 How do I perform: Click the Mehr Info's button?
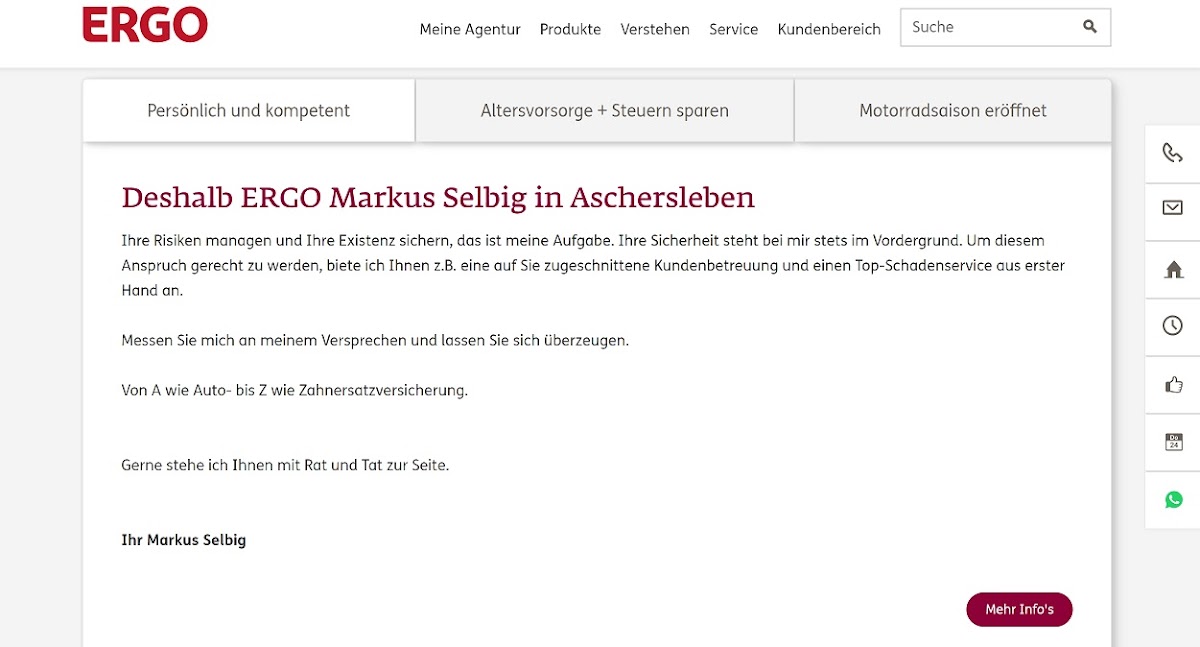(1019, 609)
